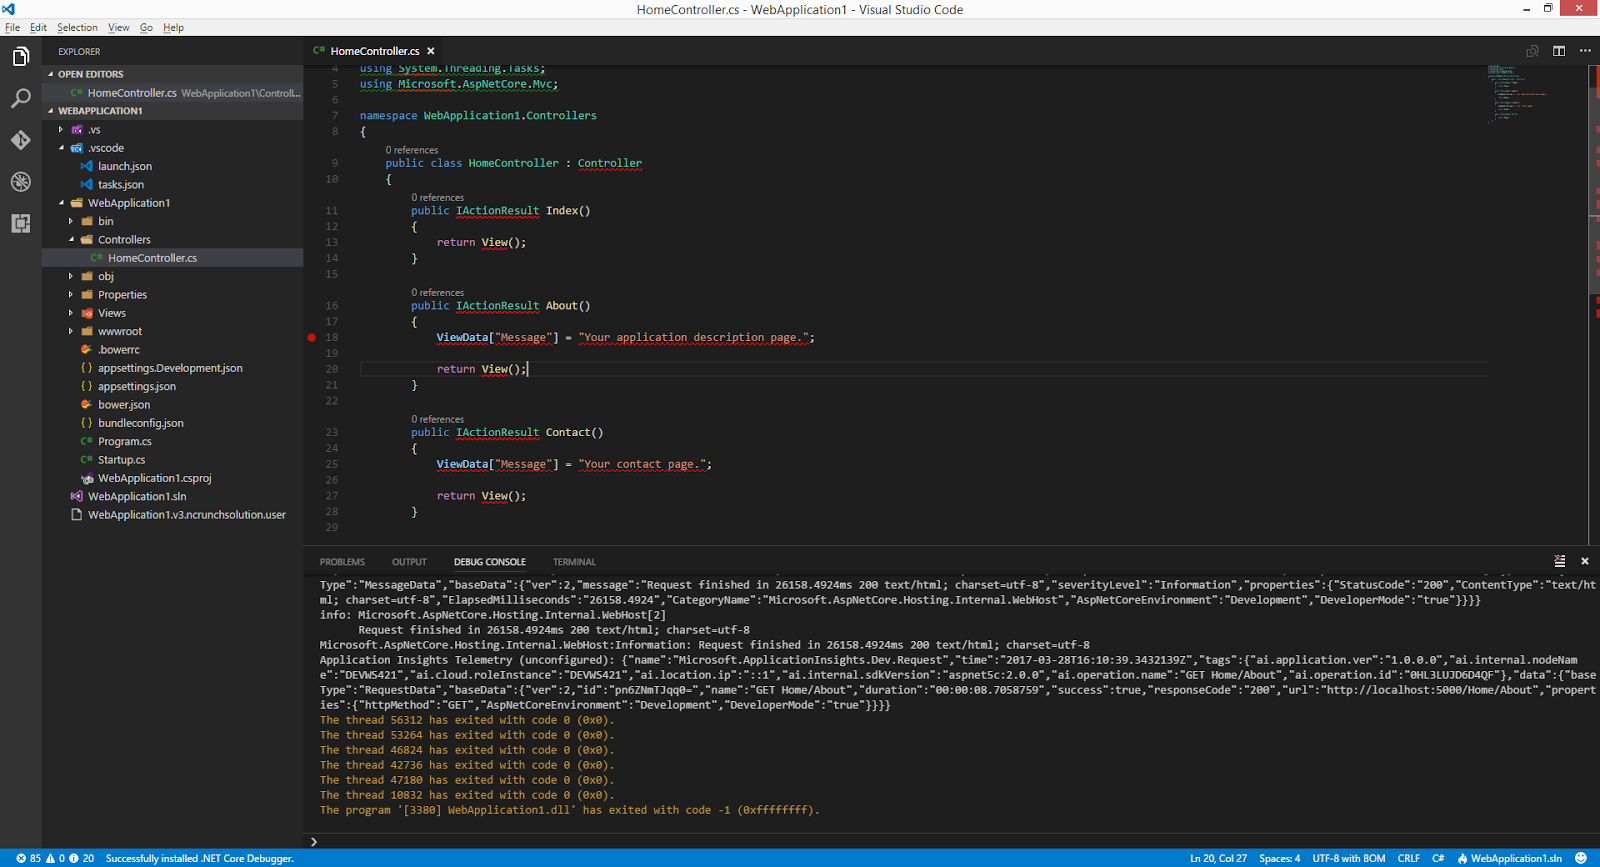The image size is (1600, 867).
Task: Expand the wwwroot folder
Action: (71, 331)
